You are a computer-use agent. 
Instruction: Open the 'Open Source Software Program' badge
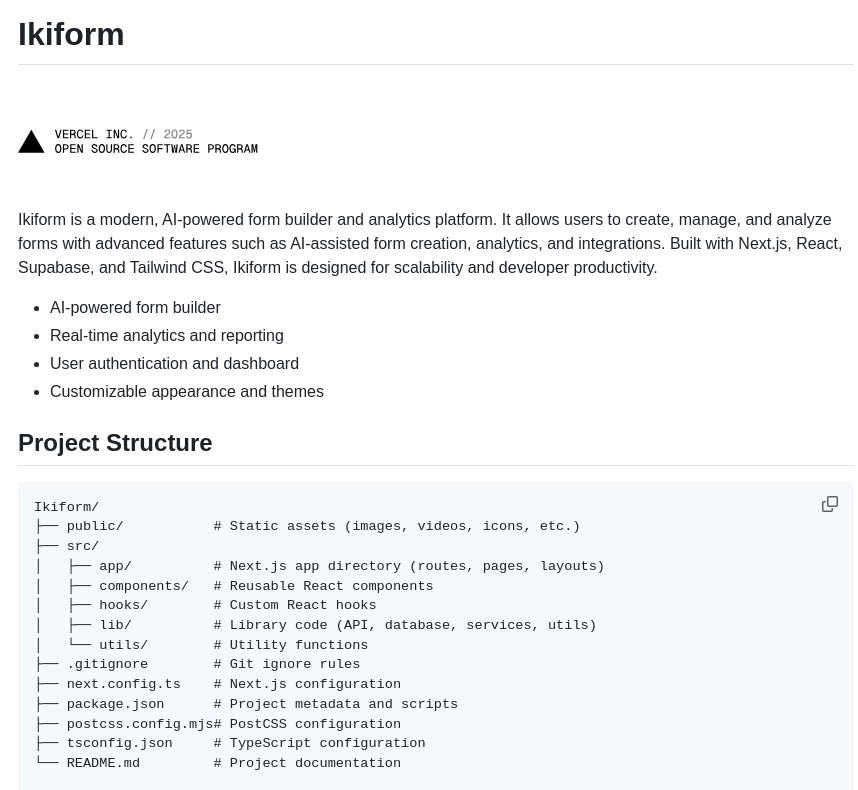tap(156, 149)
